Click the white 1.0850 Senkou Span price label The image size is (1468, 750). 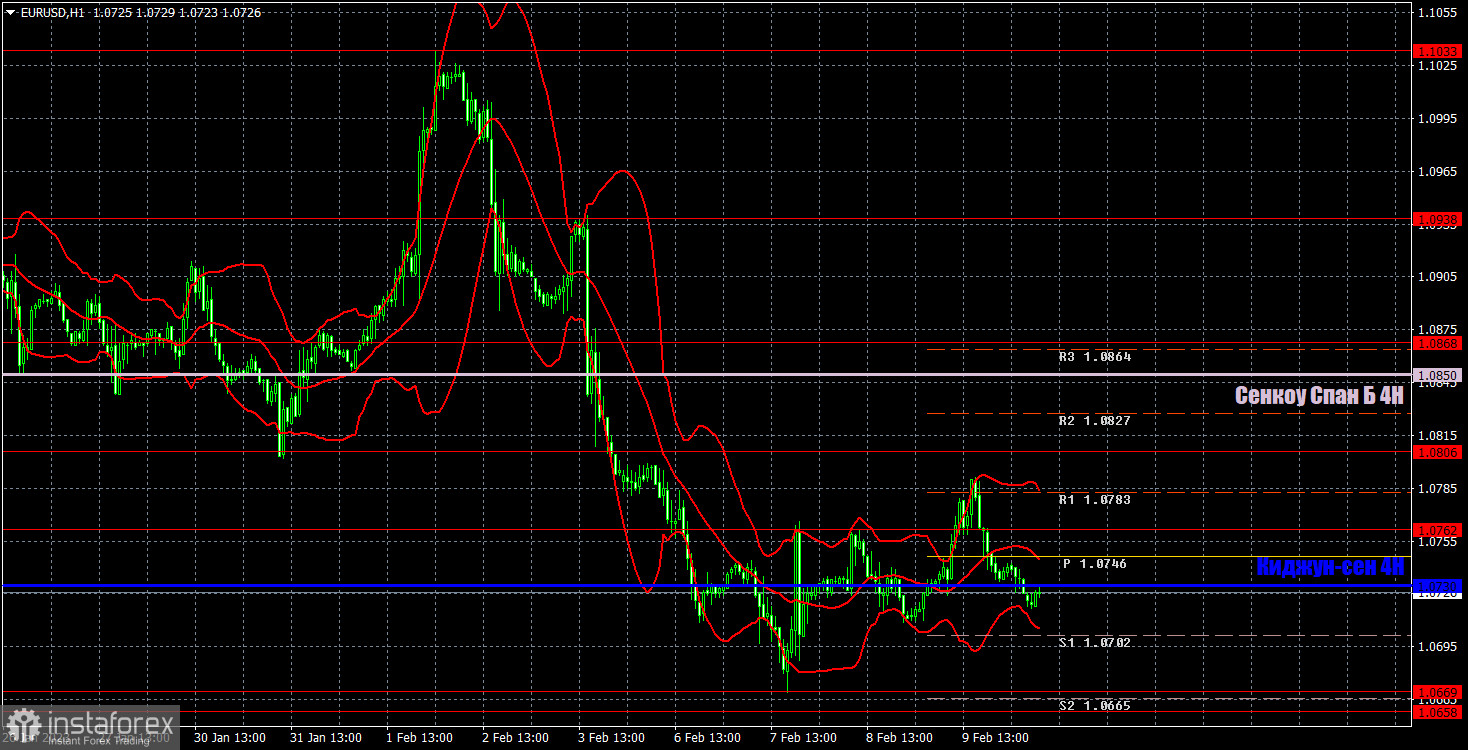[1437, 375]
